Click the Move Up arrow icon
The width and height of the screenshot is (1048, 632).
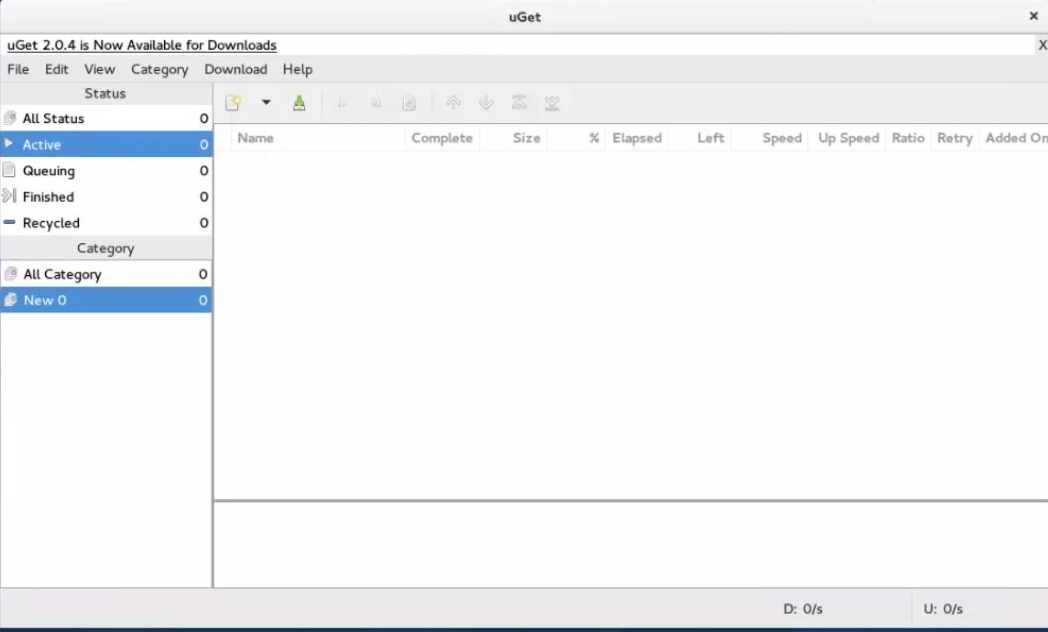coord(453,102)
